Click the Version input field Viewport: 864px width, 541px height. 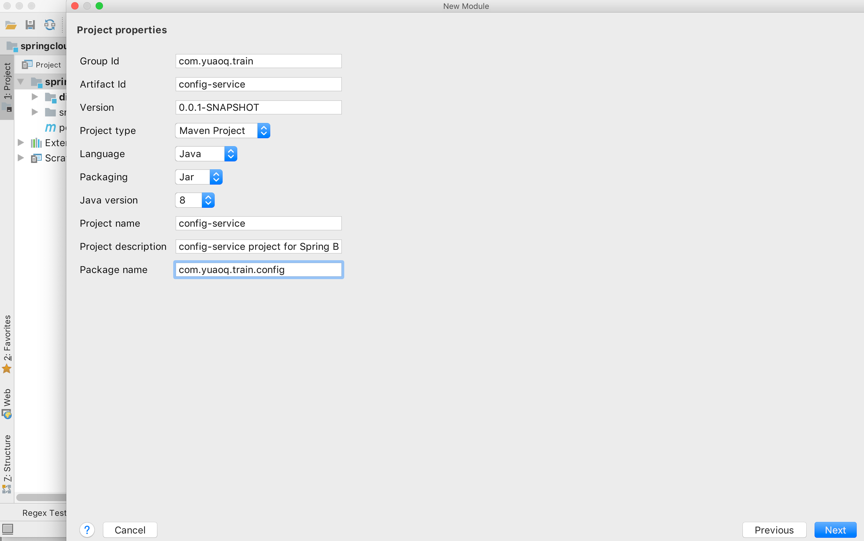pos(258,107)
